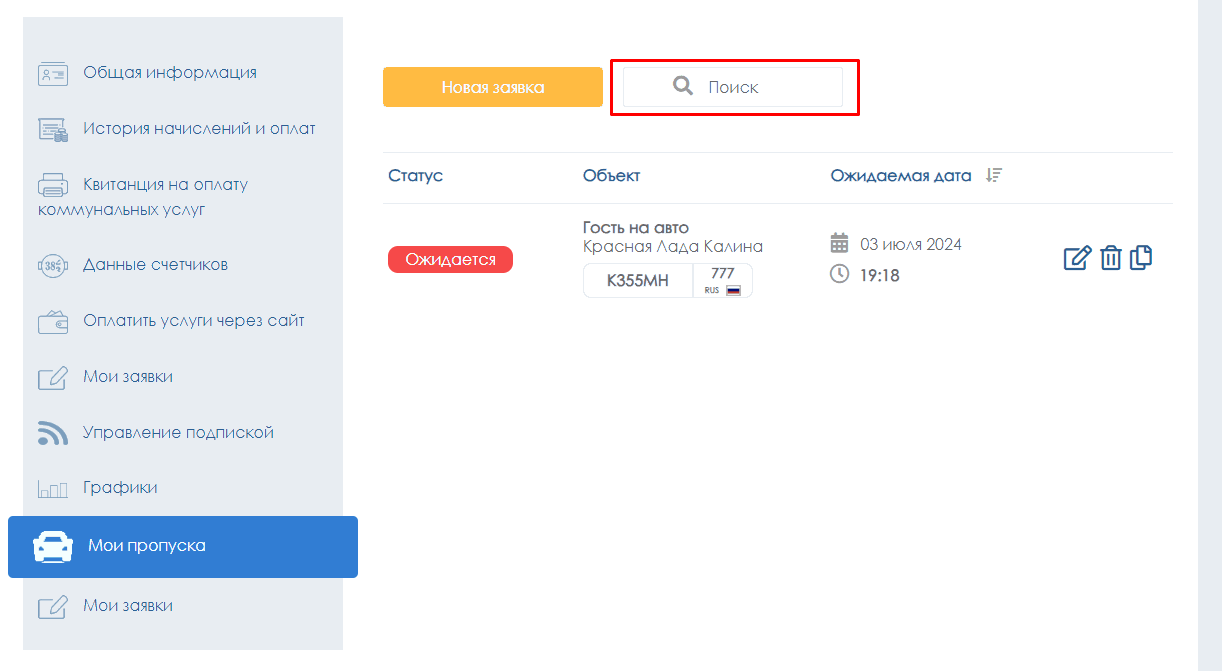The height and width of the screenshot is (671, 1222).
Task: Click the K355MH license plate
Action: (637, 281)
